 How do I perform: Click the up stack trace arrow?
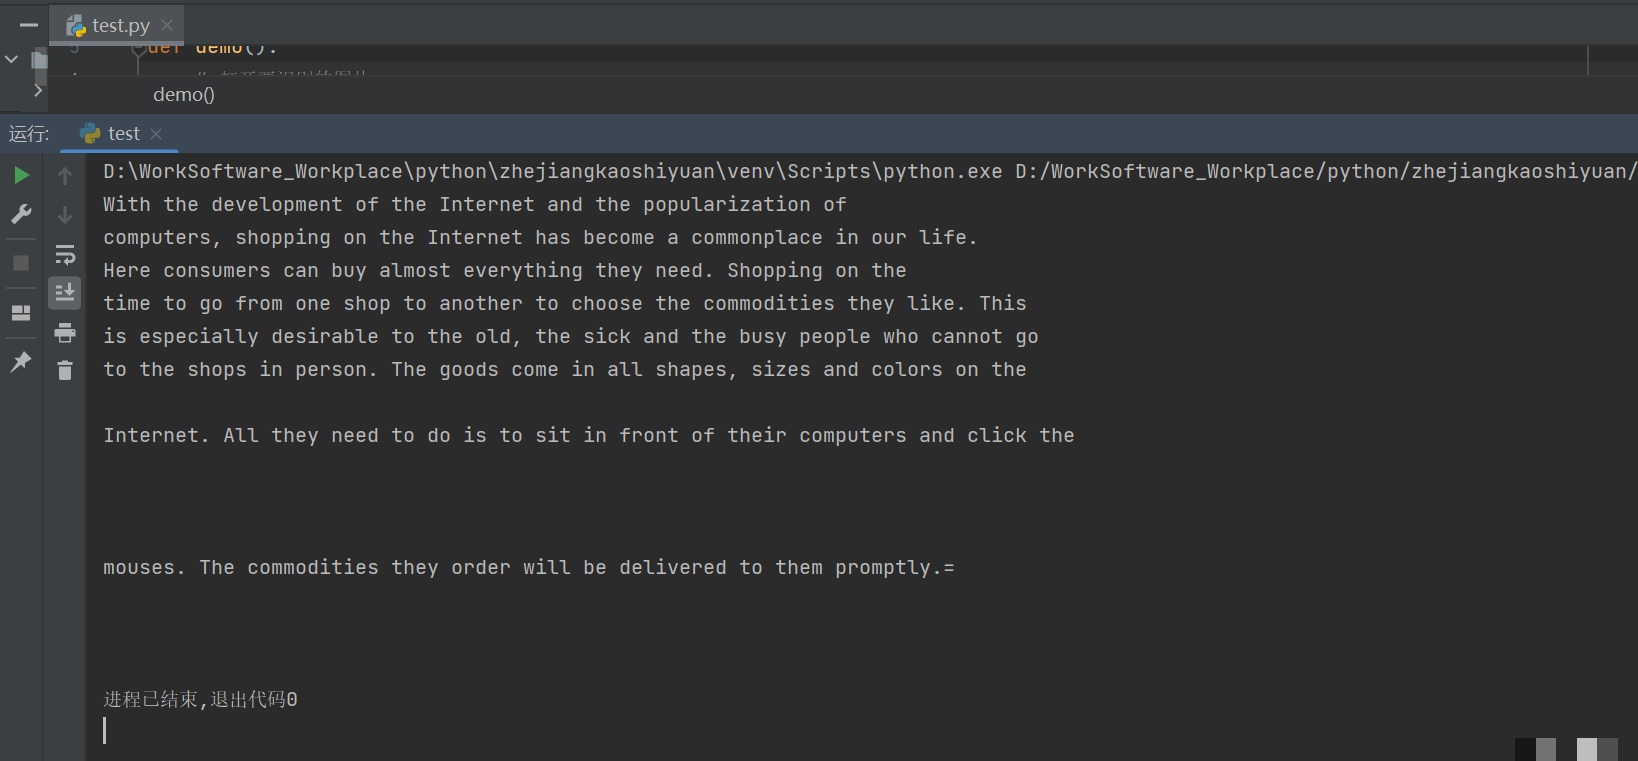pyautogui.click(x=65, y=176)
